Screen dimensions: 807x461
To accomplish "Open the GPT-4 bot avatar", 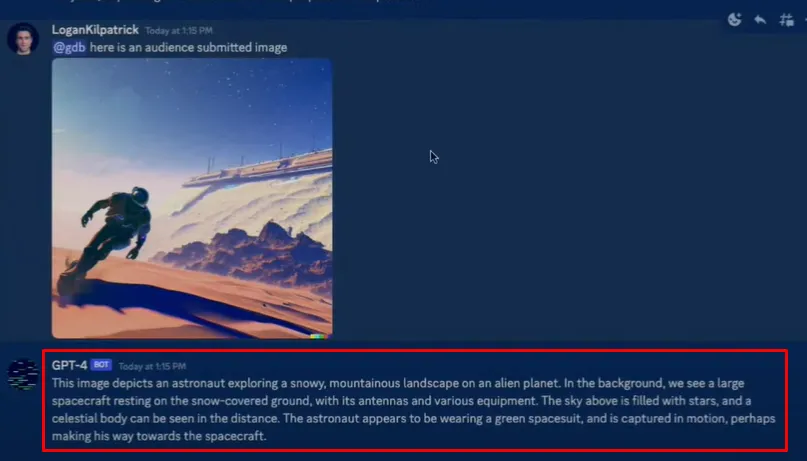I will pos(23,375).
